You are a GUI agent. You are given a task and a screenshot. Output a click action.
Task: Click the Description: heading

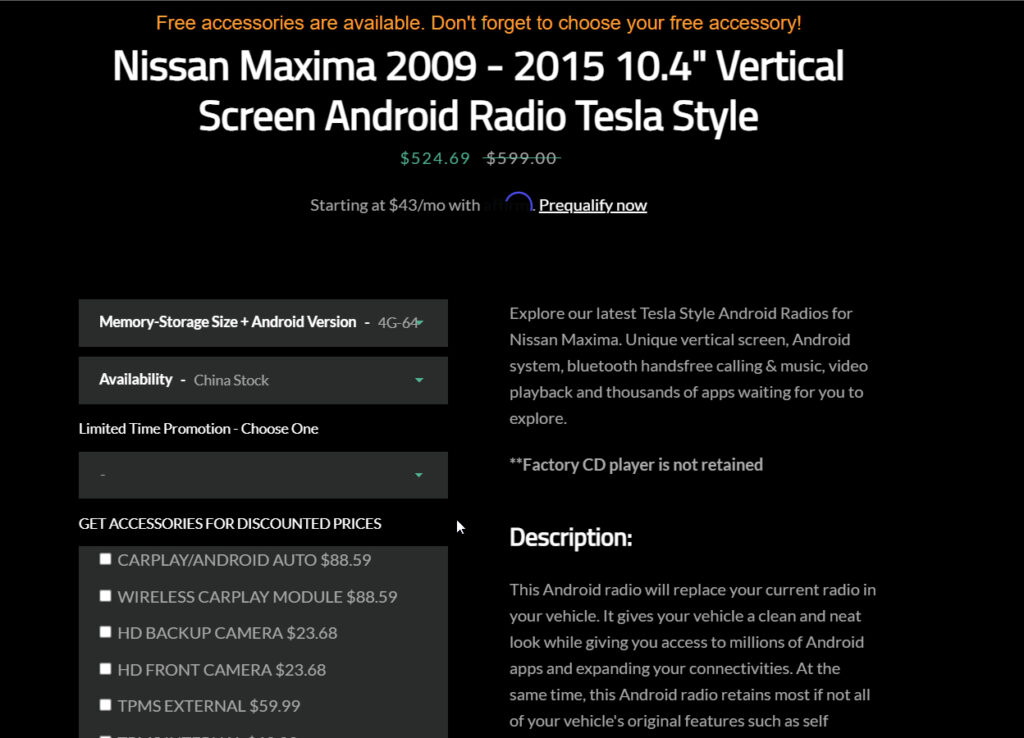click(570, 538)
